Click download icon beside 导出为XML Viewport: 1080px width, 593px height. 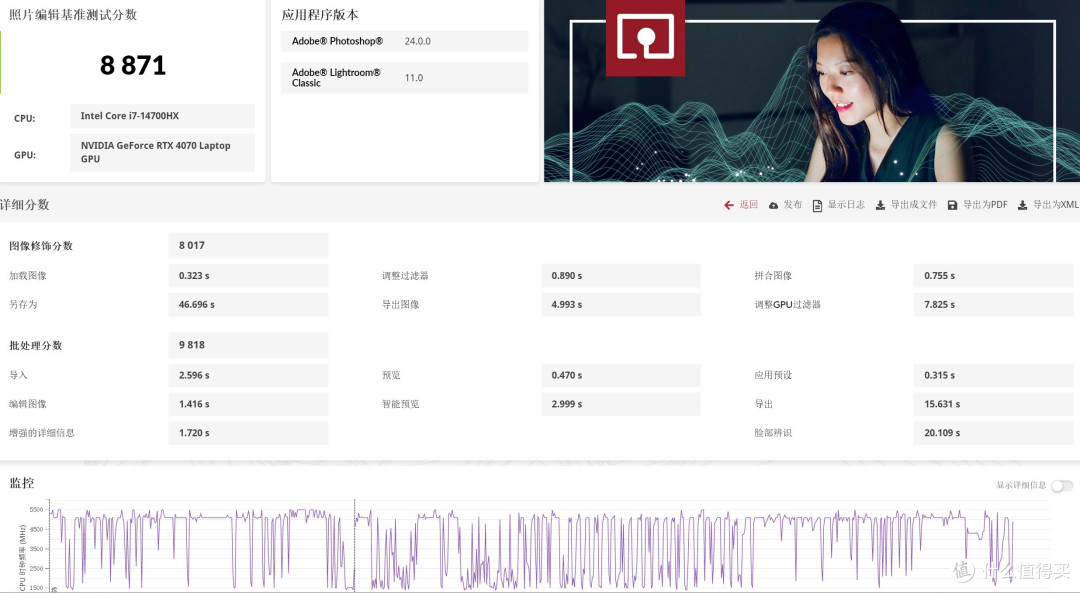coord(1023,205)
